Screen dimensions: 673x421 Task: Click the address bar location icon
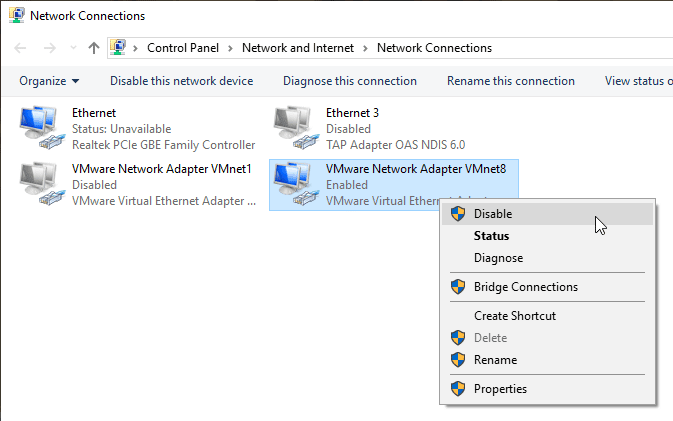pos(118,48)
